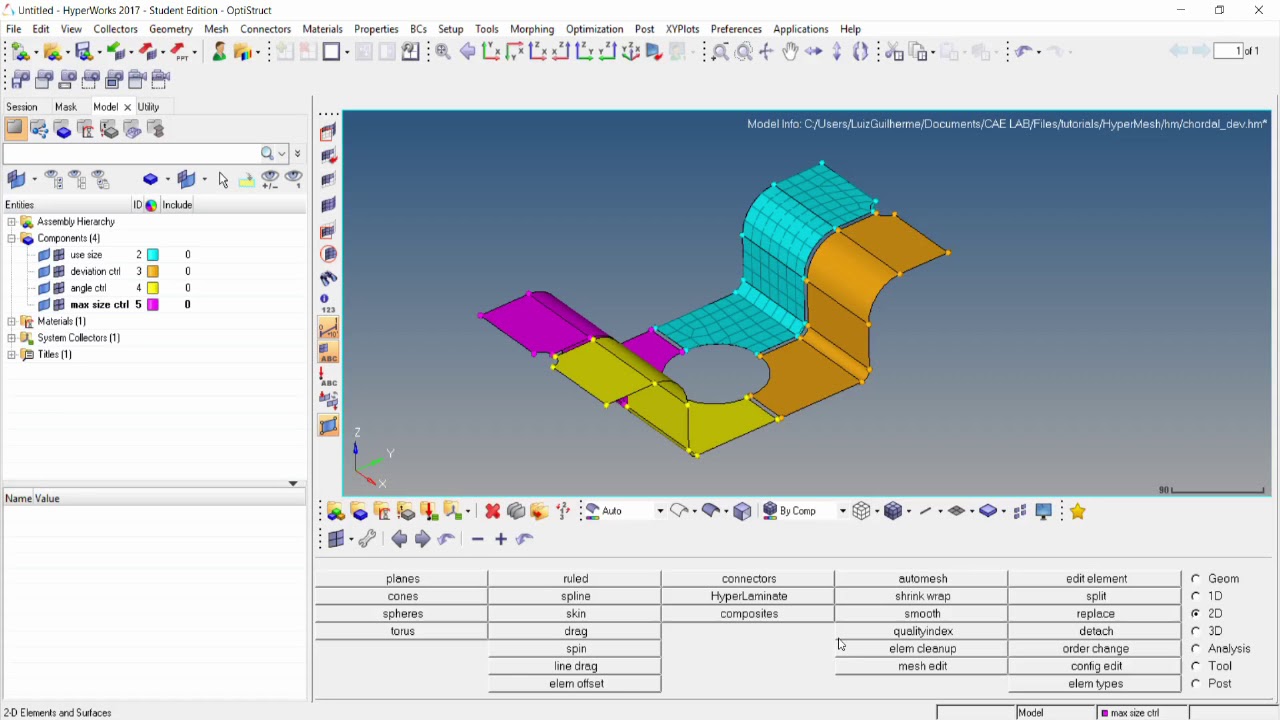This screenshot has width=1280, height=720.
Task: Select the 2D radio button
Action: (x=1195, y=613)
